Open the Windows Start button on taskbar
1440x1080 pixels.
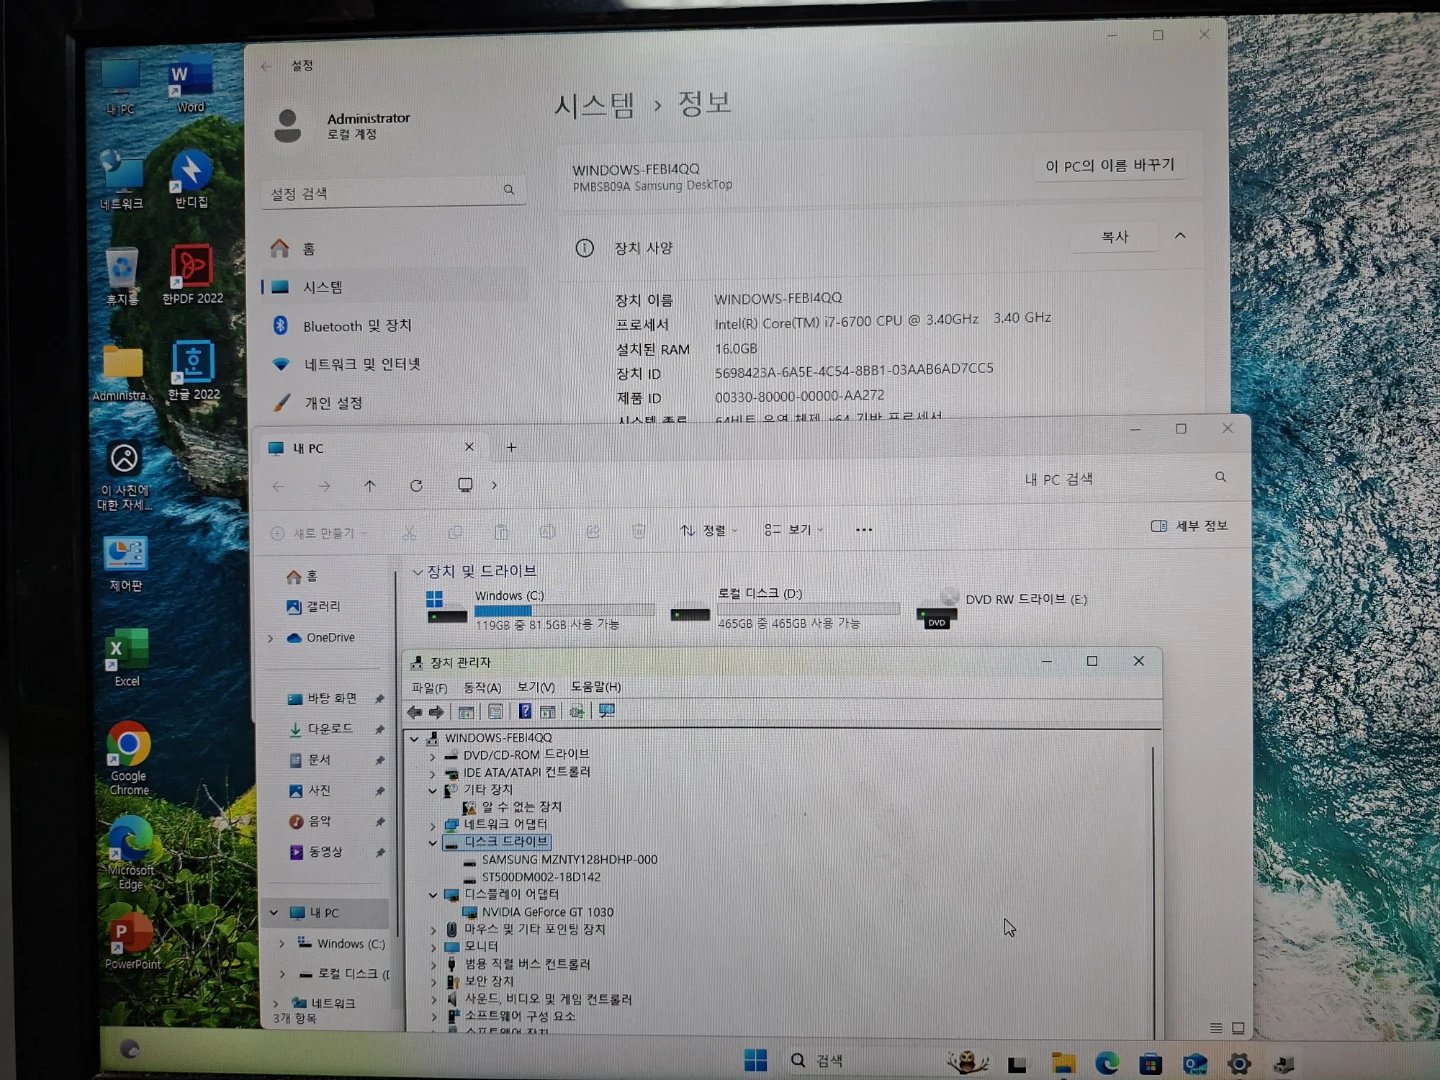click(756, 1060)
